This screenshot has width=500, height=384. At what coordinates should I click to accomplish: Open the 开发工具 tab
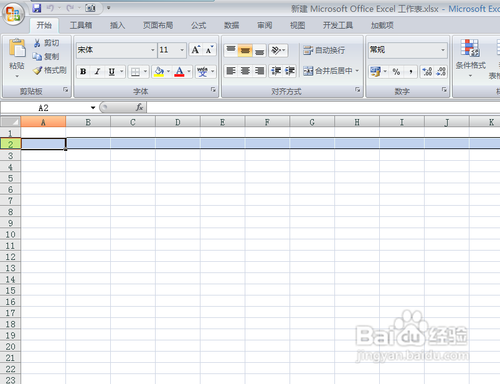(338, 25)
